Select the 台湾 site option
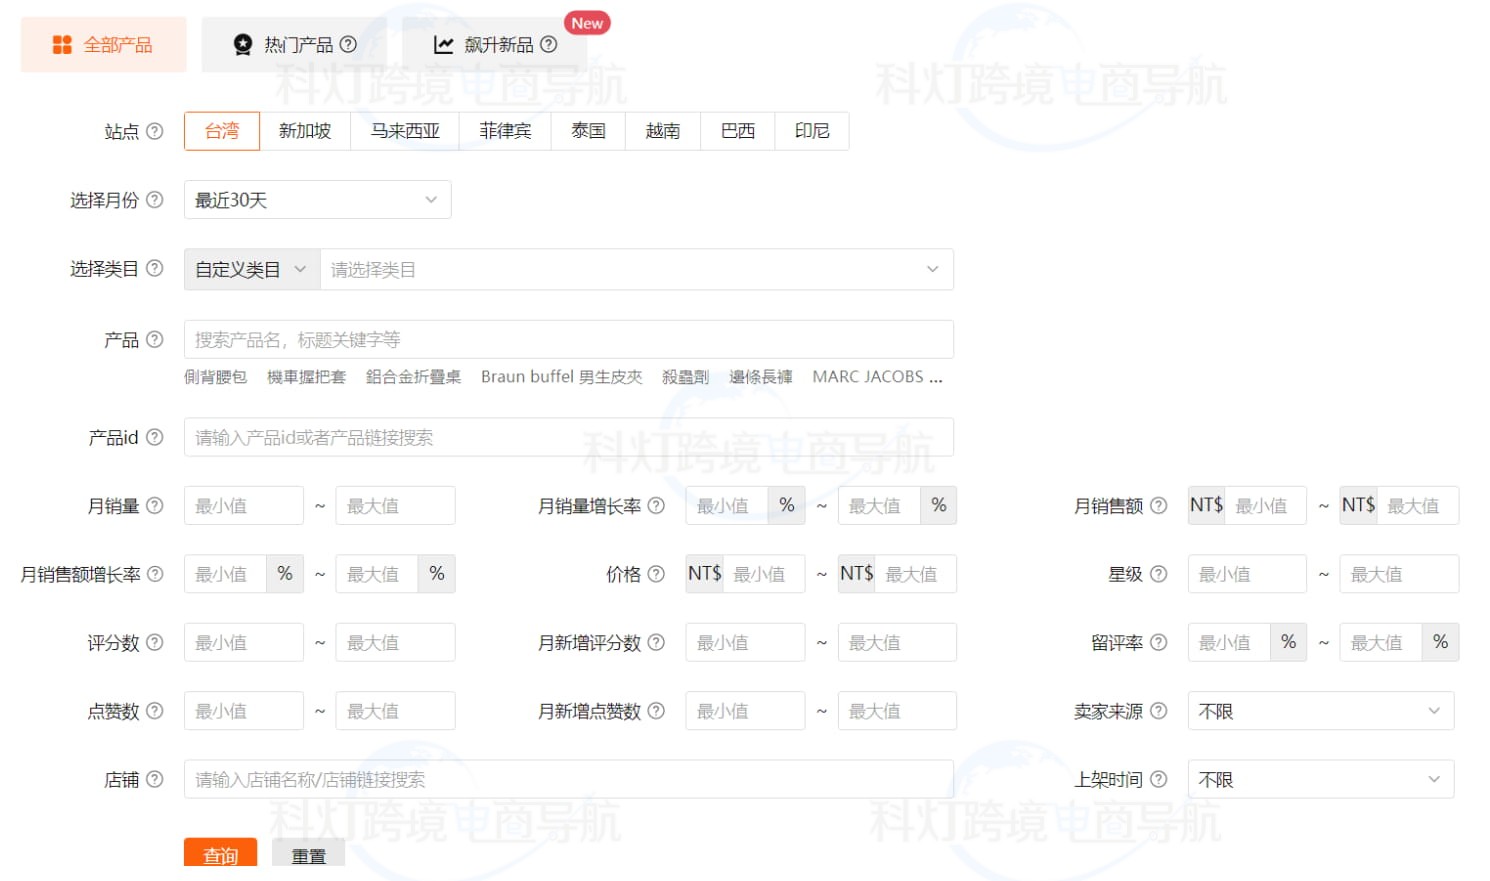 [x=221, y=131]
